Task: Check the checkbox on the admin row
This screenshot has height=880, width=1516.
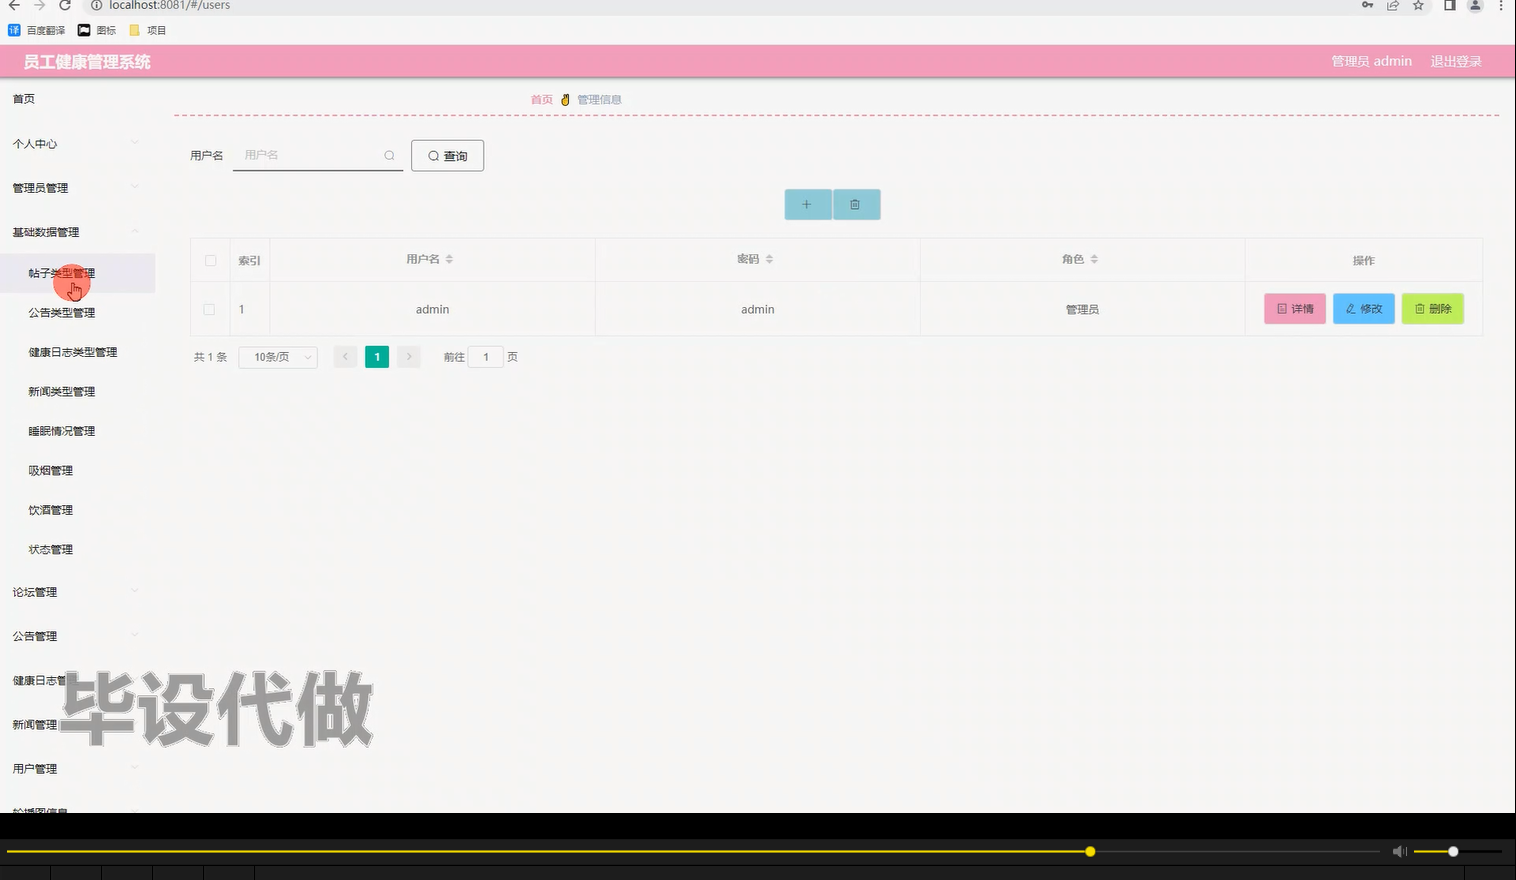Action: (x=209, y=309)
